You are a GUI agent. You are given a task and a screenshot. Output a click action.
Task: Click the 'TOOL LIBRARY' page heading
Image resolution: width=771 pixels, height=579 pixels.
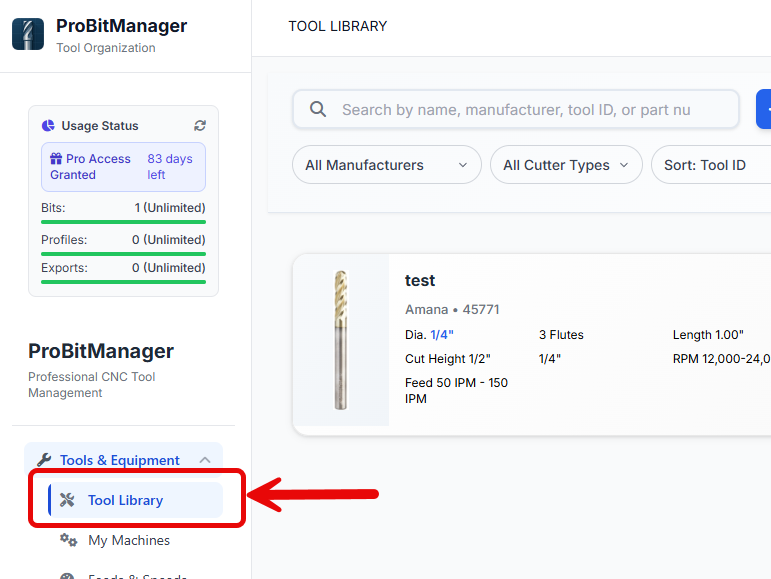pos(337,26)
